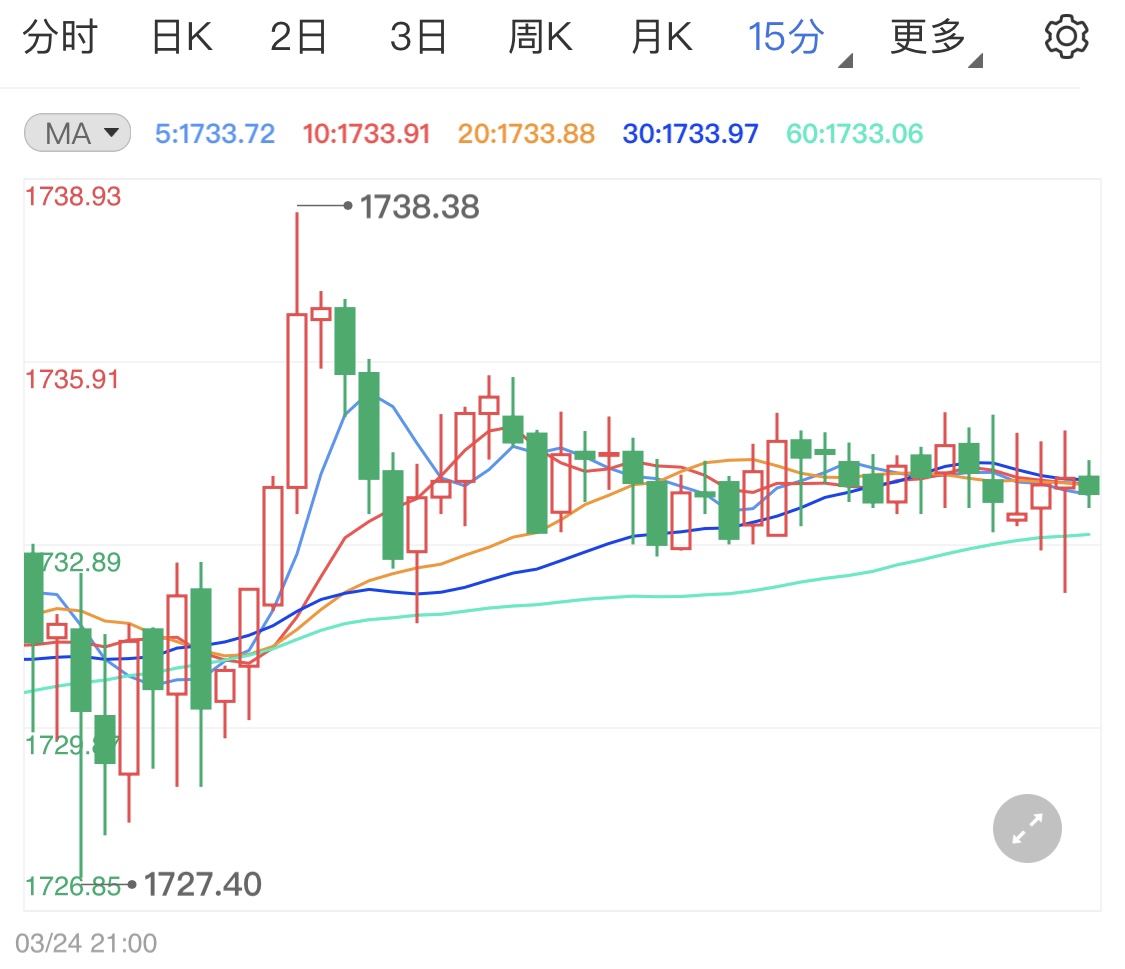Screen dimensions: 1125x969
Task: Expand the 15分 interval dropdown arrow
Action: 845,61
